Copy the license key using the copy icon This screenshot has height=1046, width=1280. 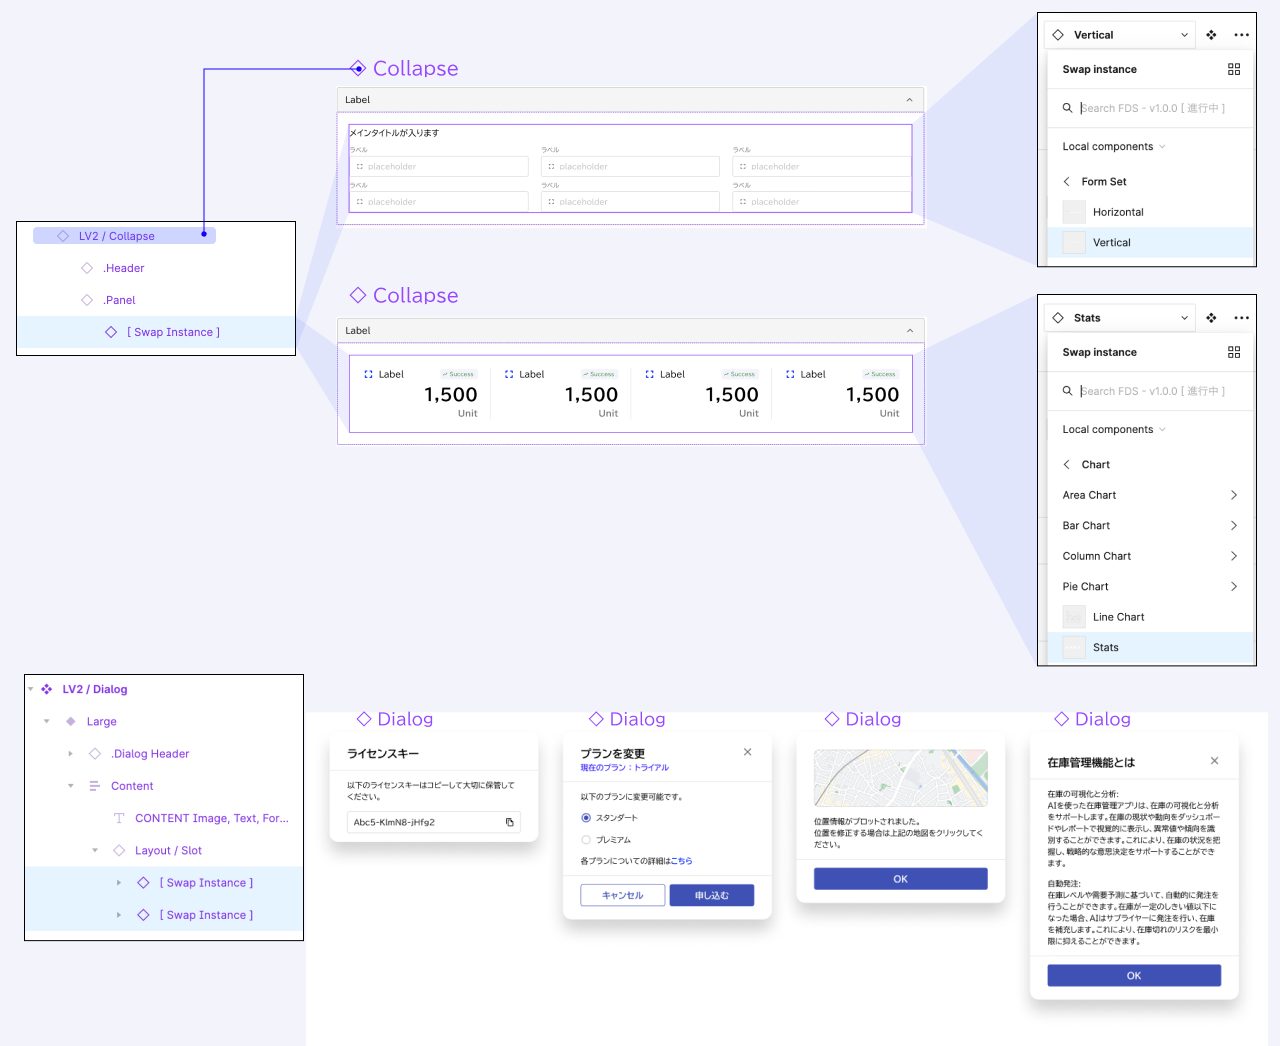tap(510, 821)
